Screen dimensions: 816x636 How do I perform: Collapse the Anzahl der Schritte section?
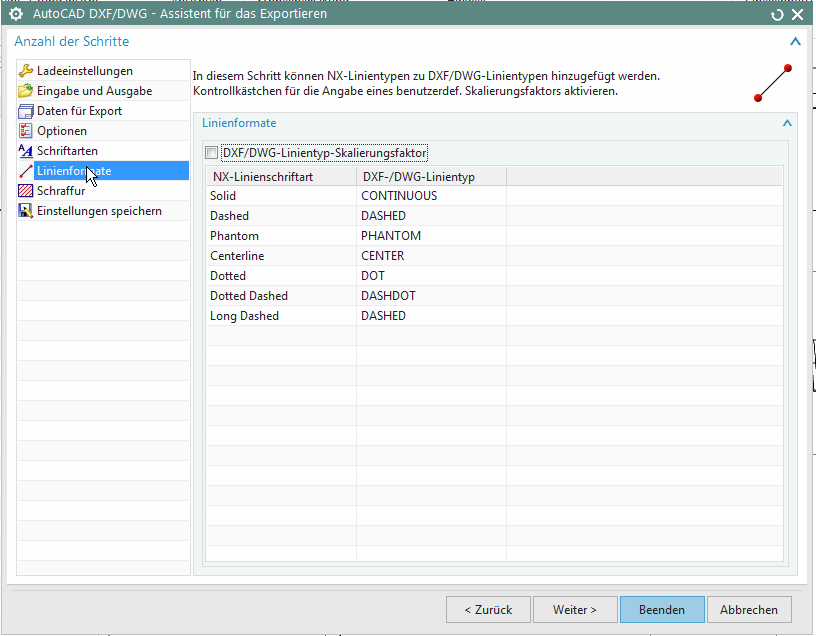point(795,42)
